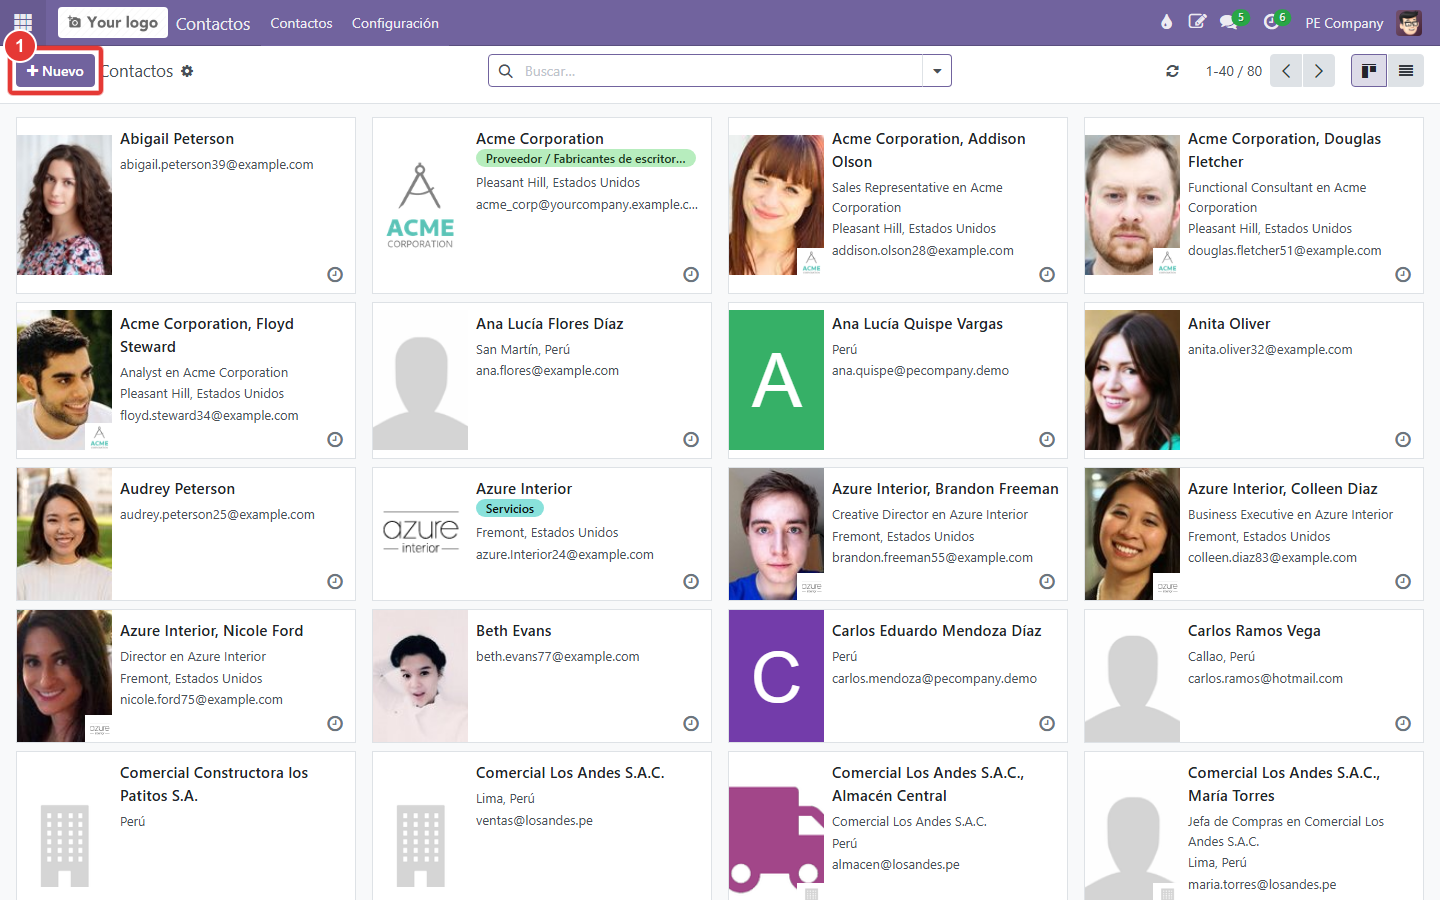Click email audrey.peterson25@example.com
Viewport: 1440px width, 900px height.
[x=217, y=515]
